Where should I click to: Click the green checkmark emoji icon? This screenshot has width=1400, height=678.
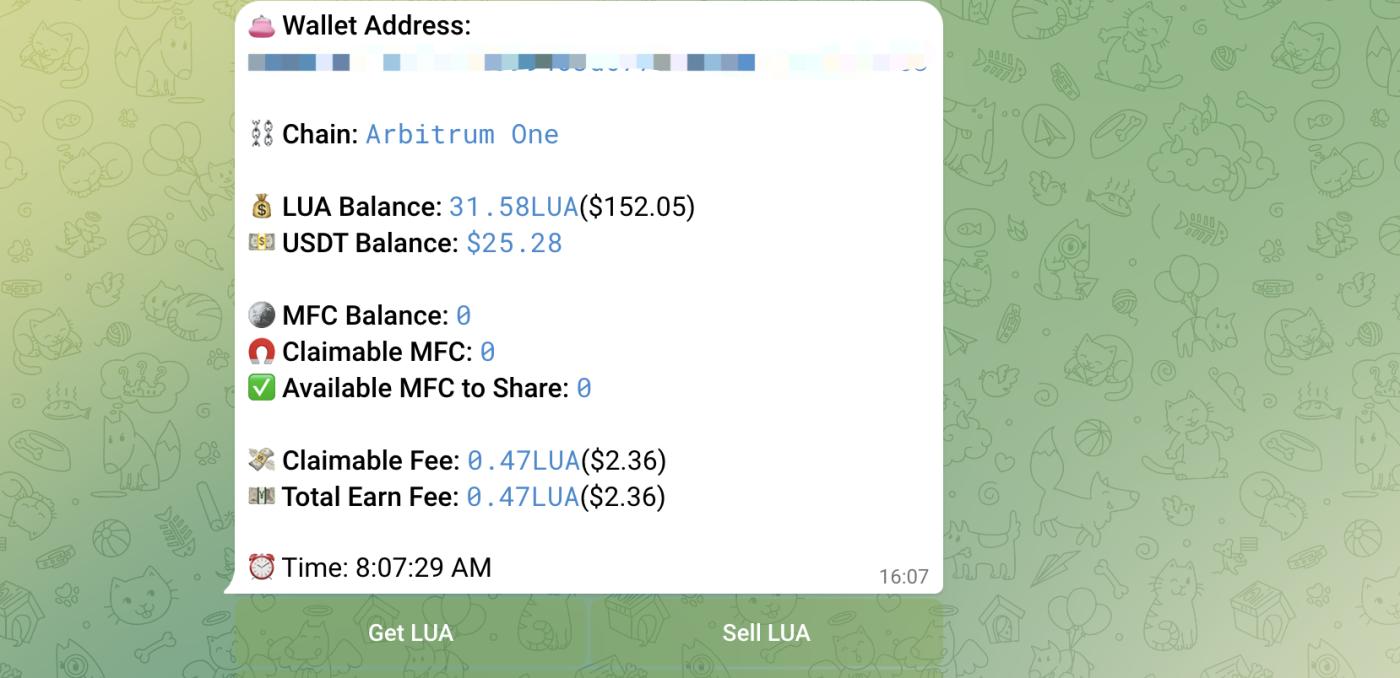click(262, 388)
